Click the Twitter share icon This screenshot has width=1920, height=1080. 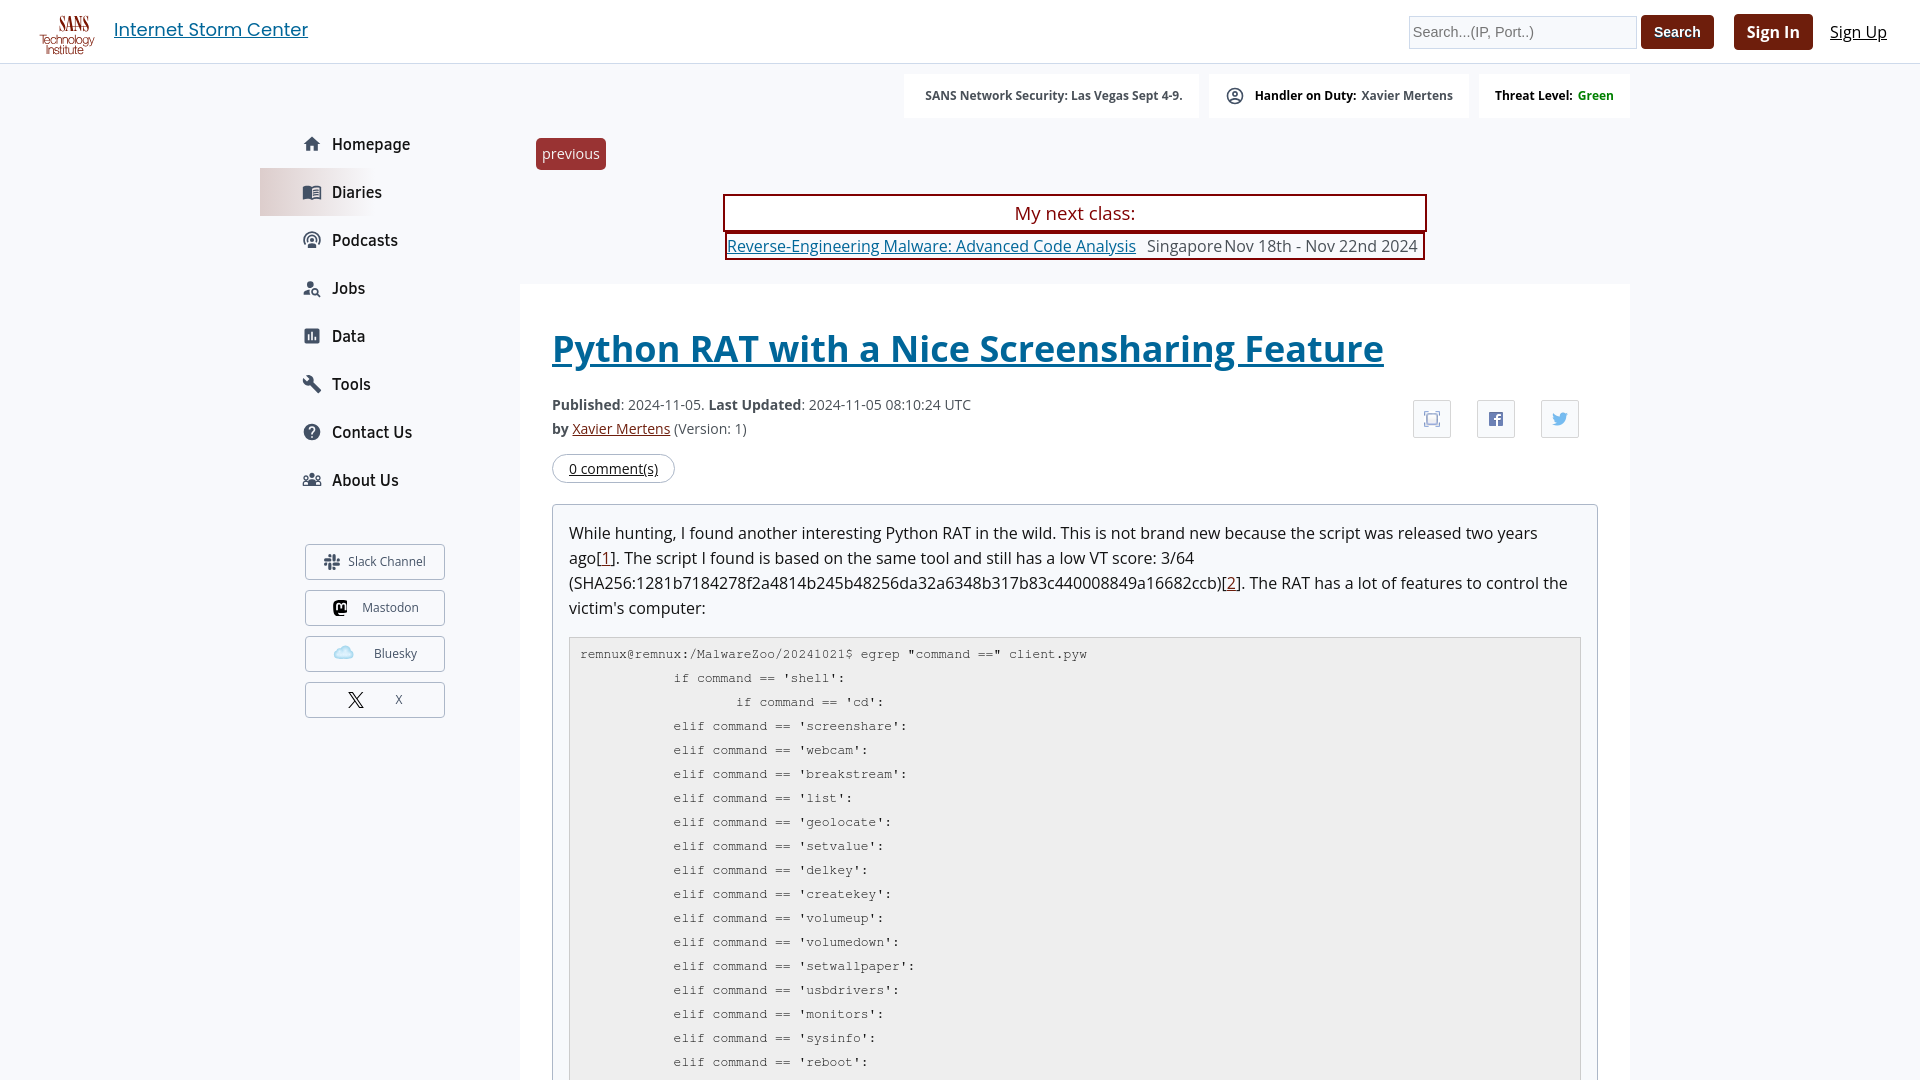pyautogui.click(x=1560, y=418)
